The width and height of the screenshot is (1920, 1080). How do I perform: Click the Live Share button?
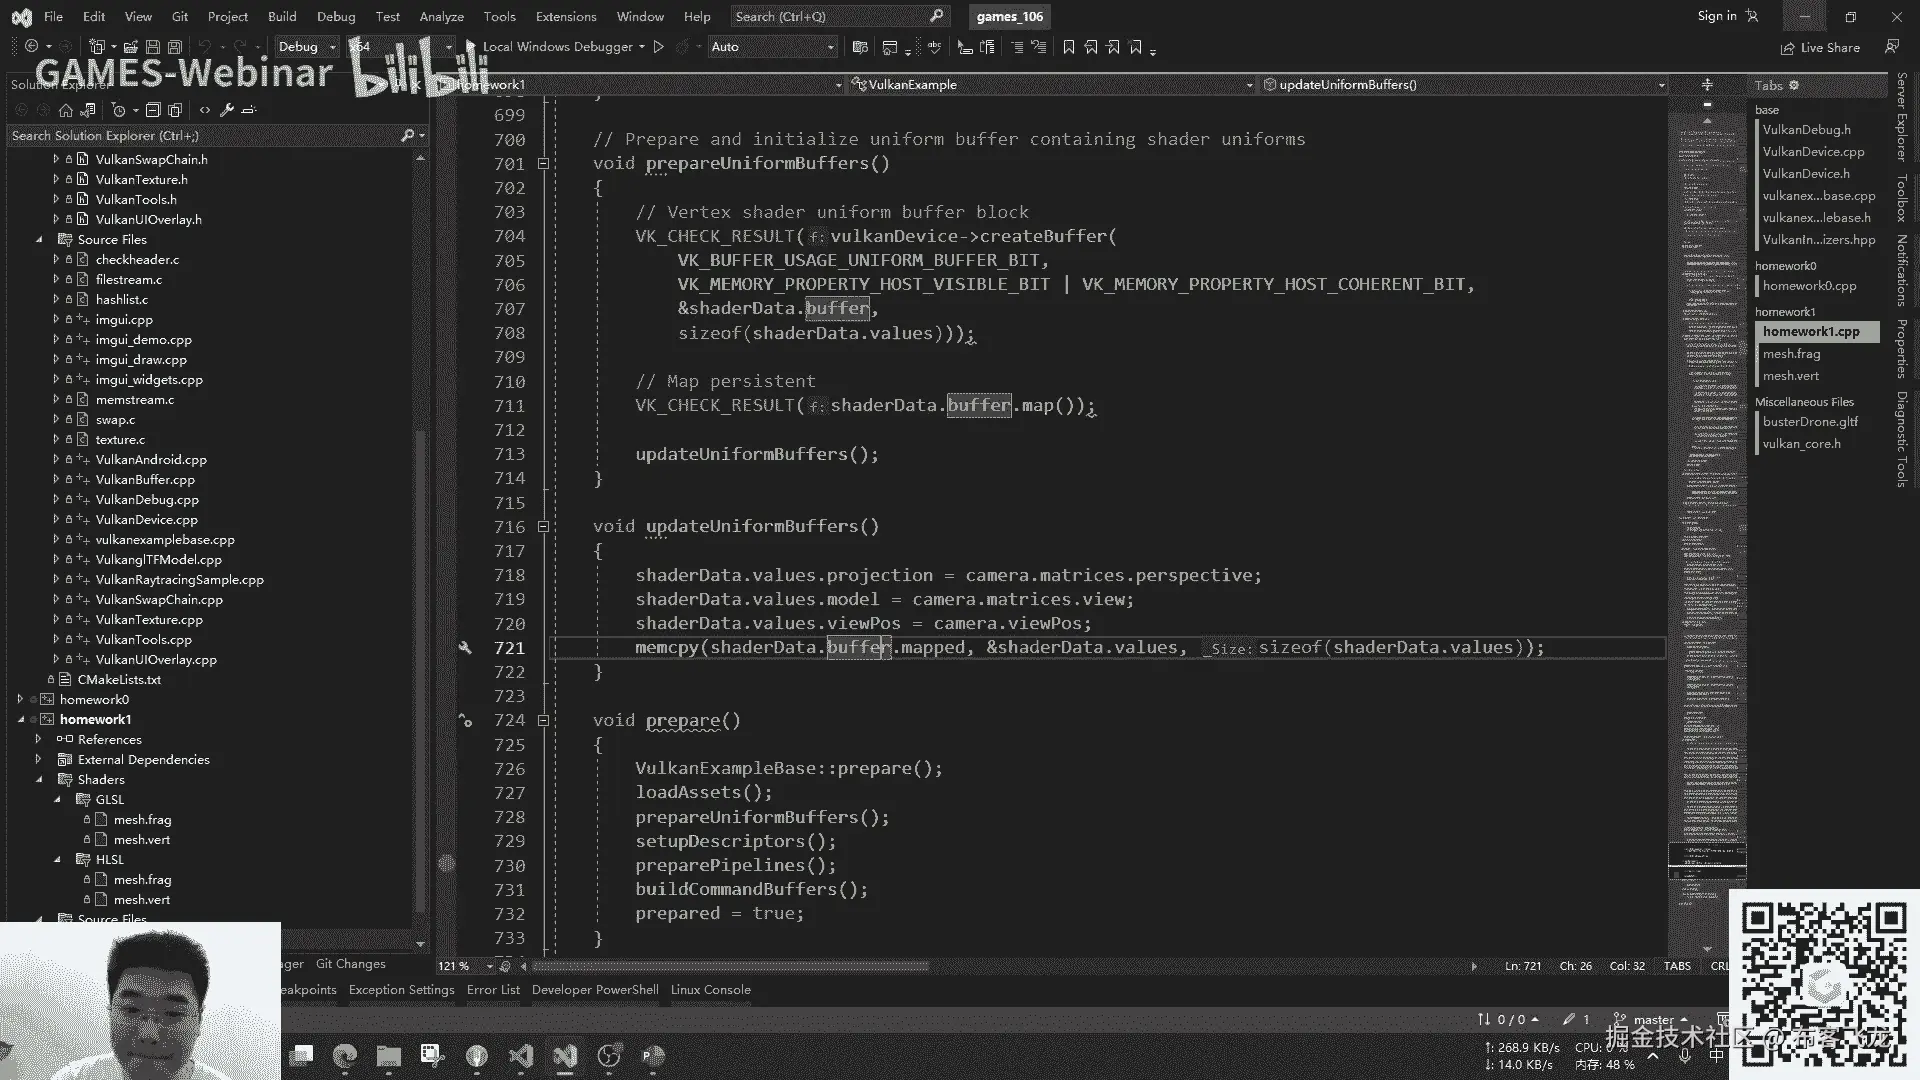pos(1820,47)
